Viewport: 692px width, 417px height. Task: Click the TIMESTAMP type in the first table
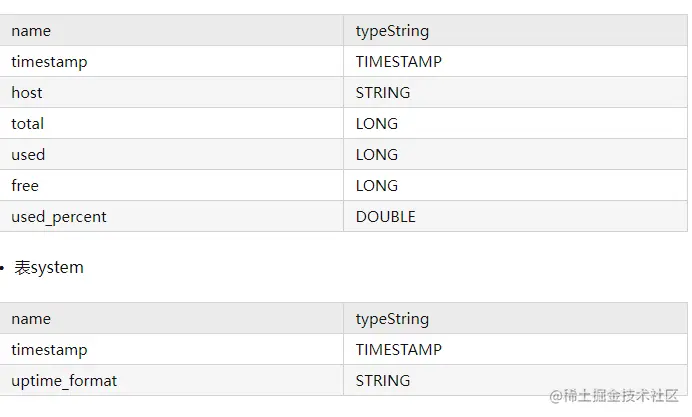[x=398, y=62]
